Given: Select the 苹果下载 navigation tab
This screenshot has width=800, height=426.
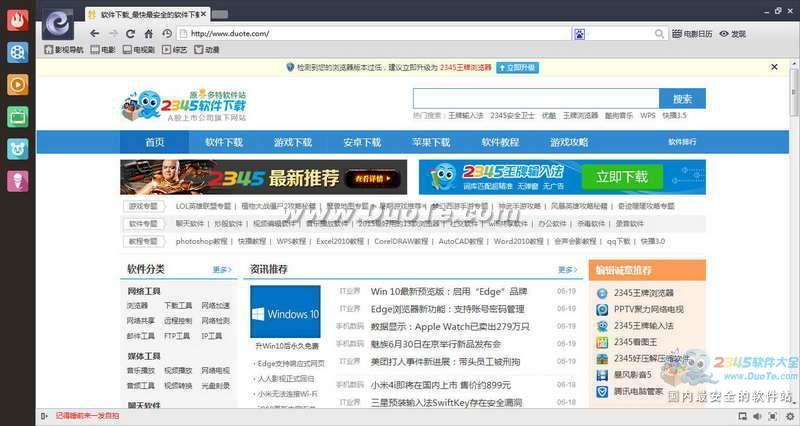Looking at the screenshot, I should click(431, 142).
